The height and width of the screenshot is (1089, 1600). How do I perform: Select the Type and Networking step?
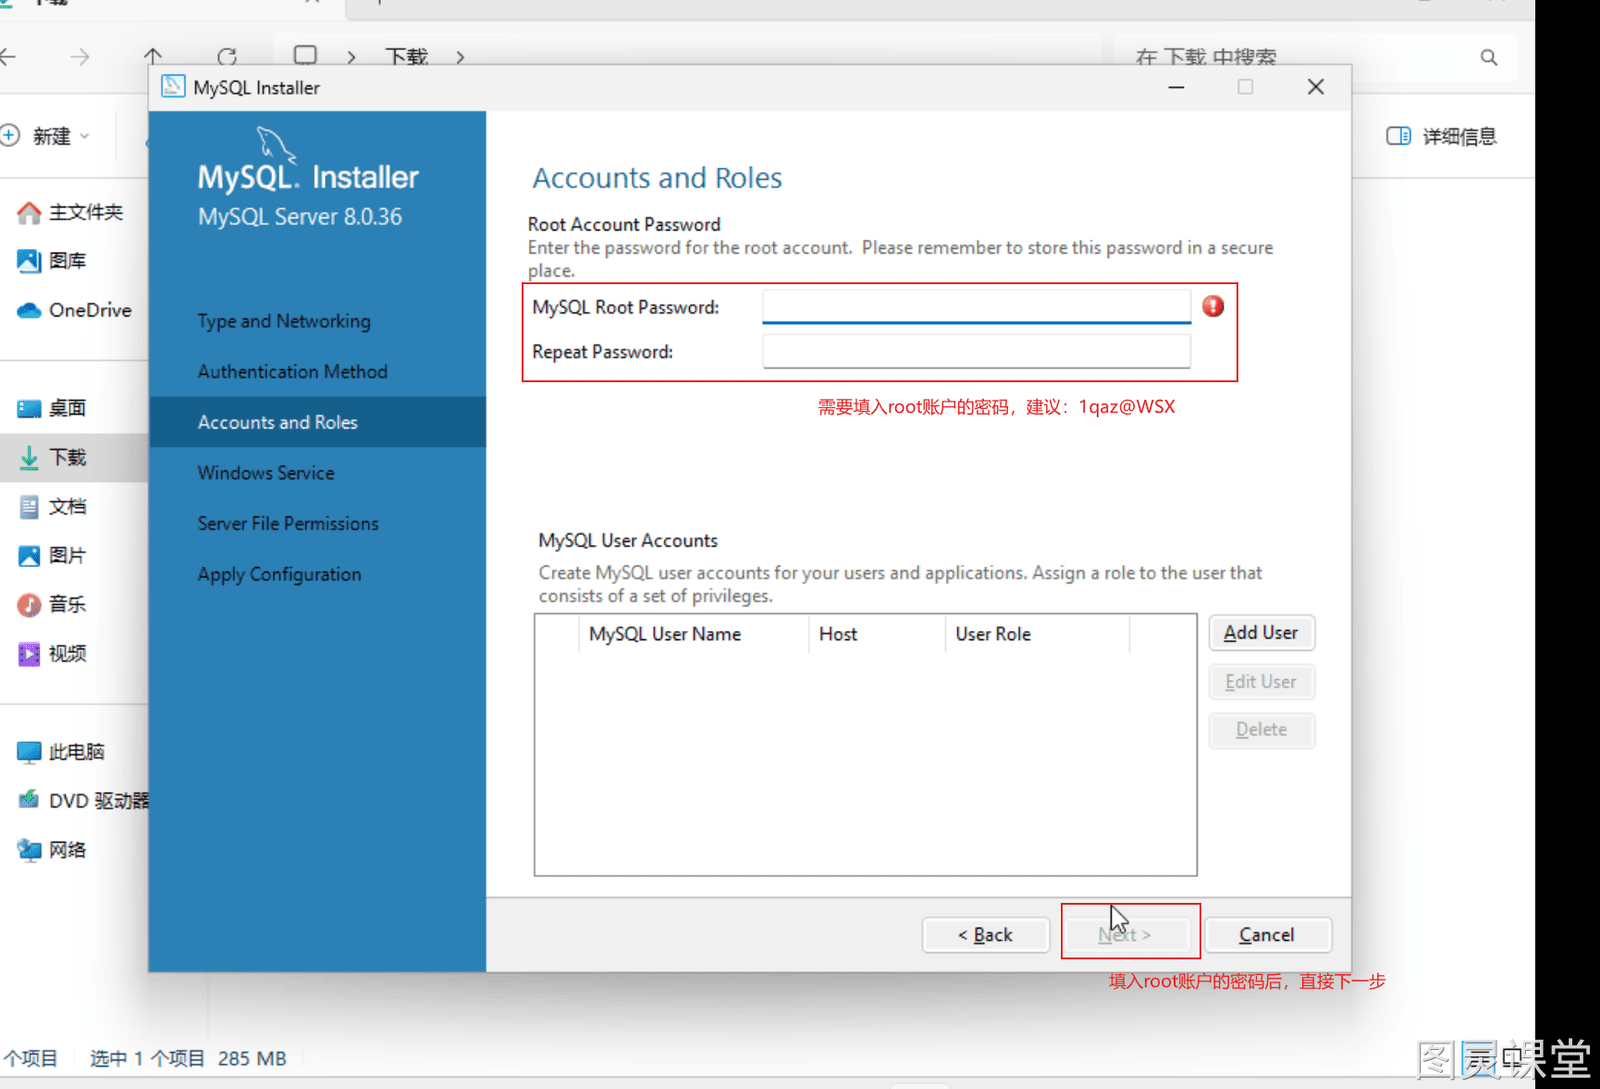click(x=284, y=321)
